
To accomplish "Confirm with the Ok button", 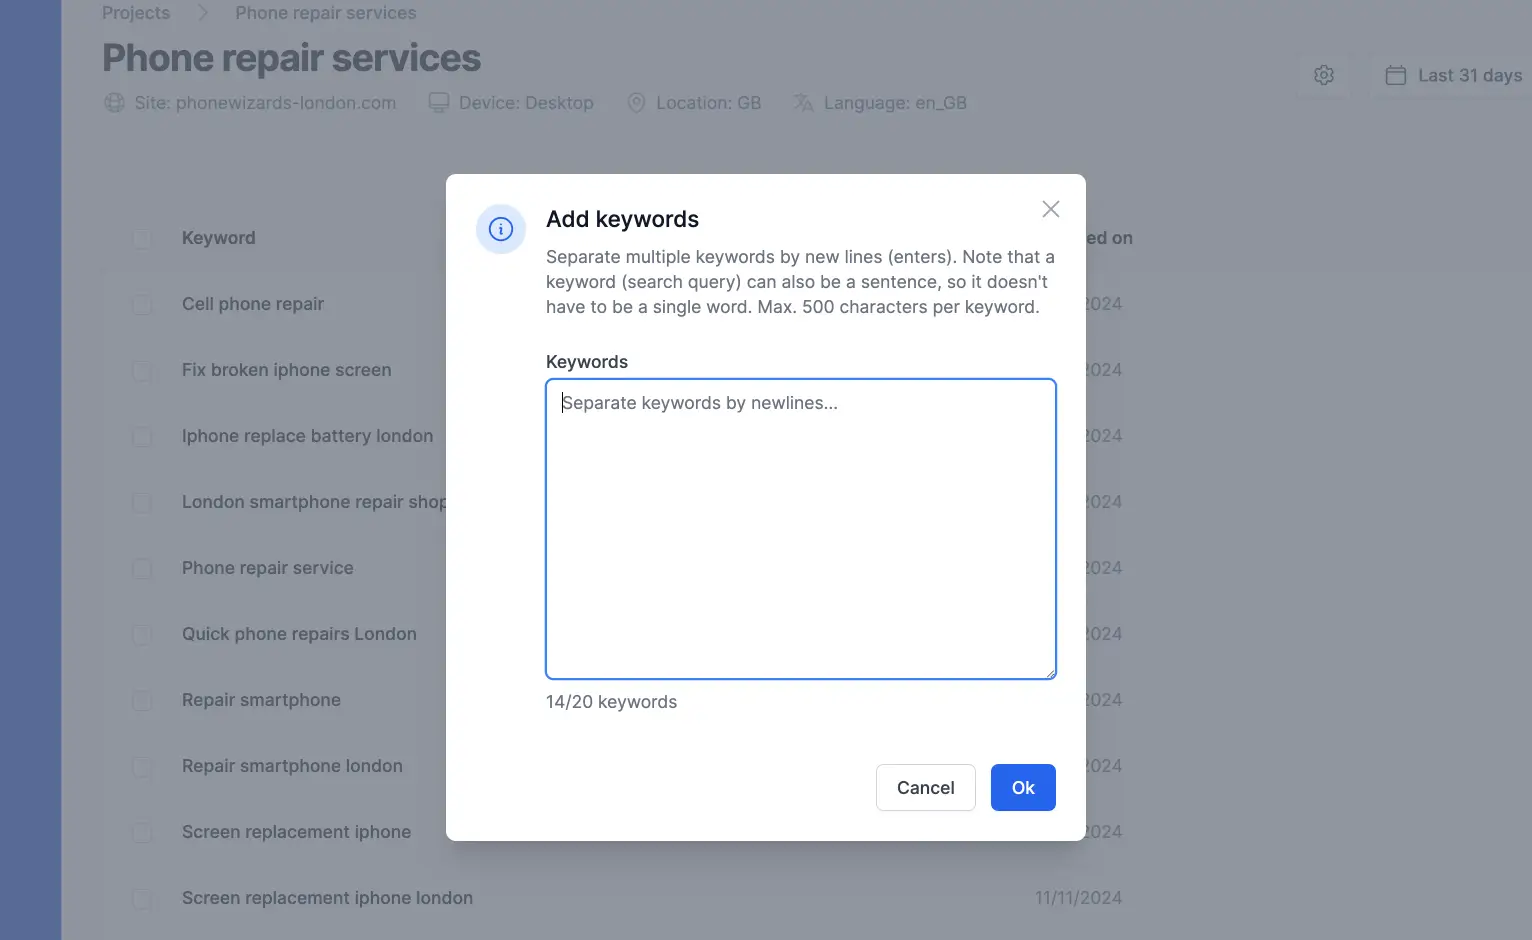I will (x=1022, y=787).
